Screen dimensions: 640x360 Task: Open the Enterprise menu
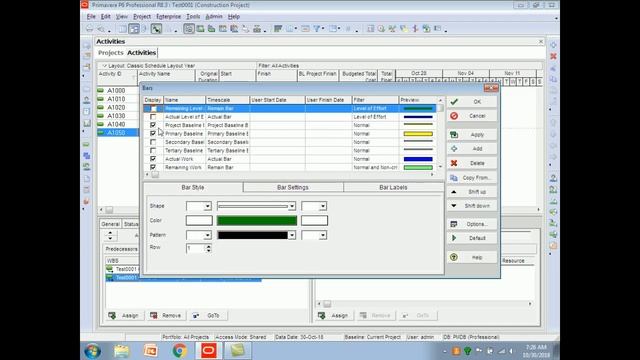click(169, 17)
